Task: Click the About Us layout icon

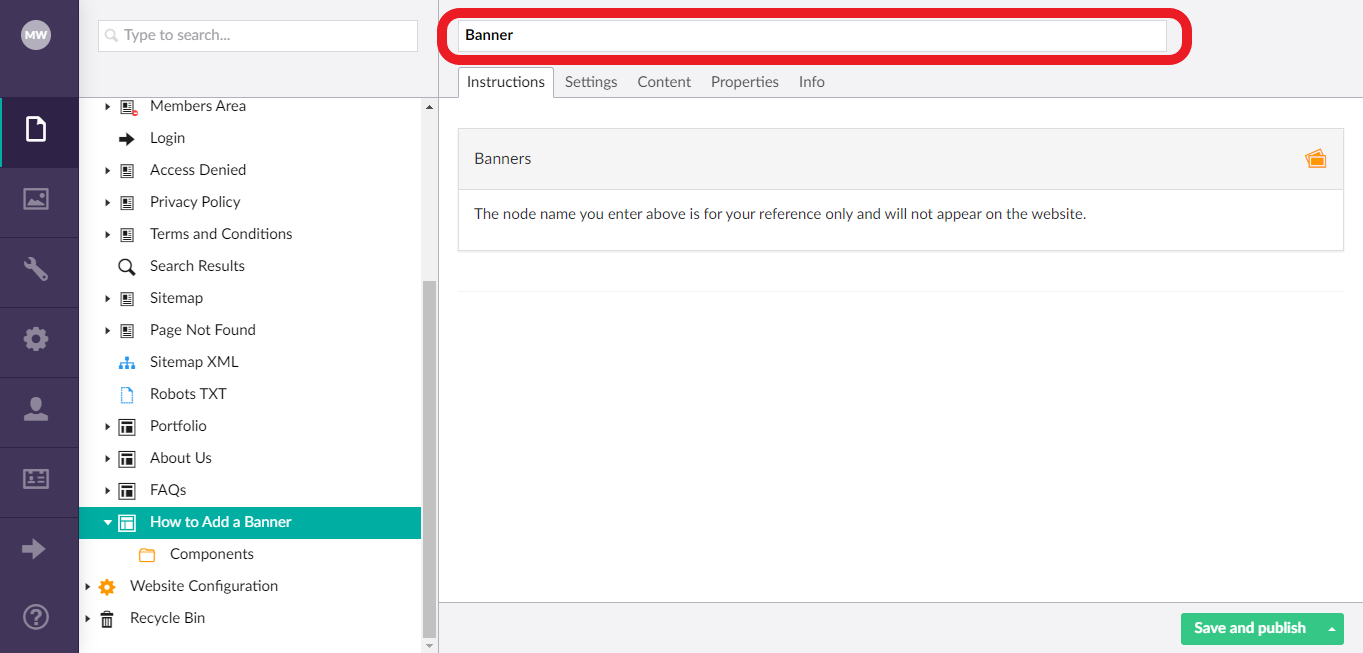Action: (x=127, y=459)
